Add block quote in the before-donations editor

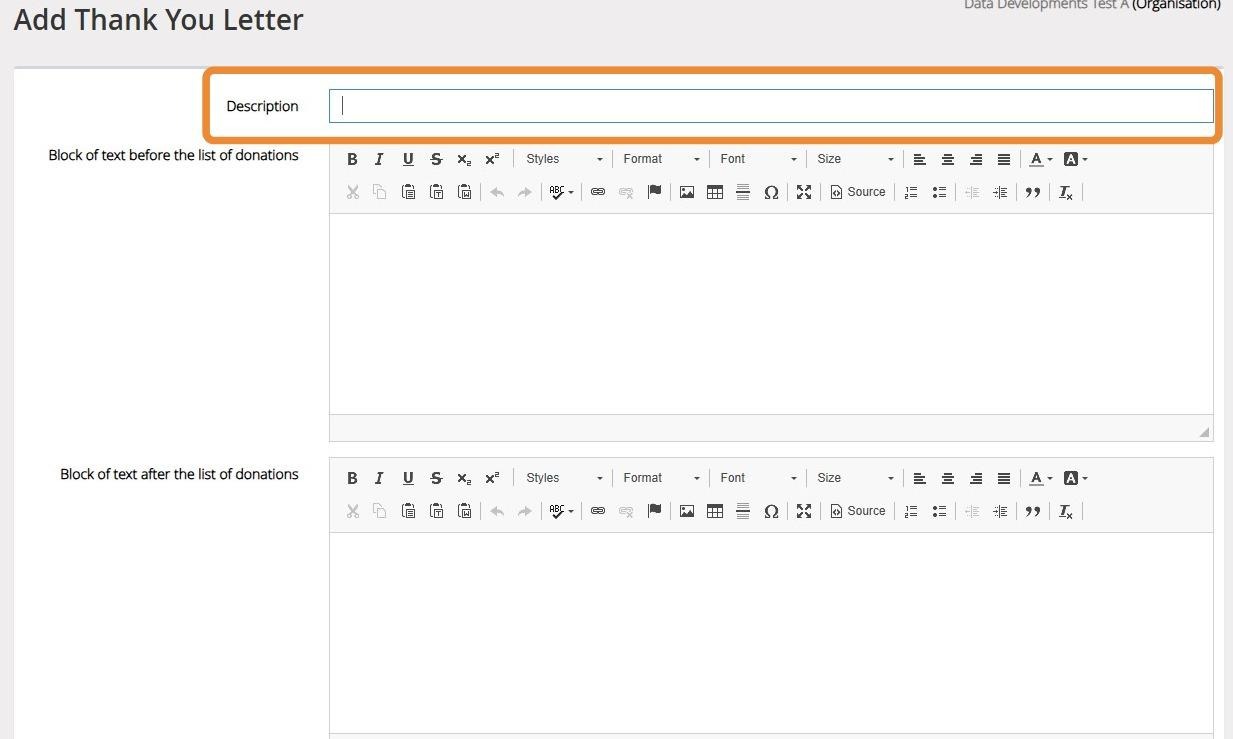click(x=1033, y=192)
